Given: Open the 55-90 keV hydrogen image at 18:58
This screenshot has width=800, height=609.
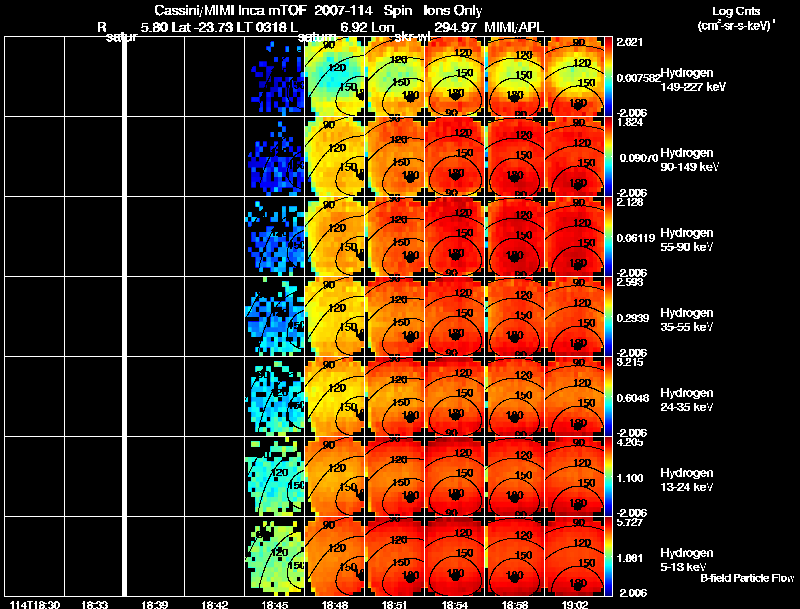Looking at the screenshot, I should click(515, 237).
